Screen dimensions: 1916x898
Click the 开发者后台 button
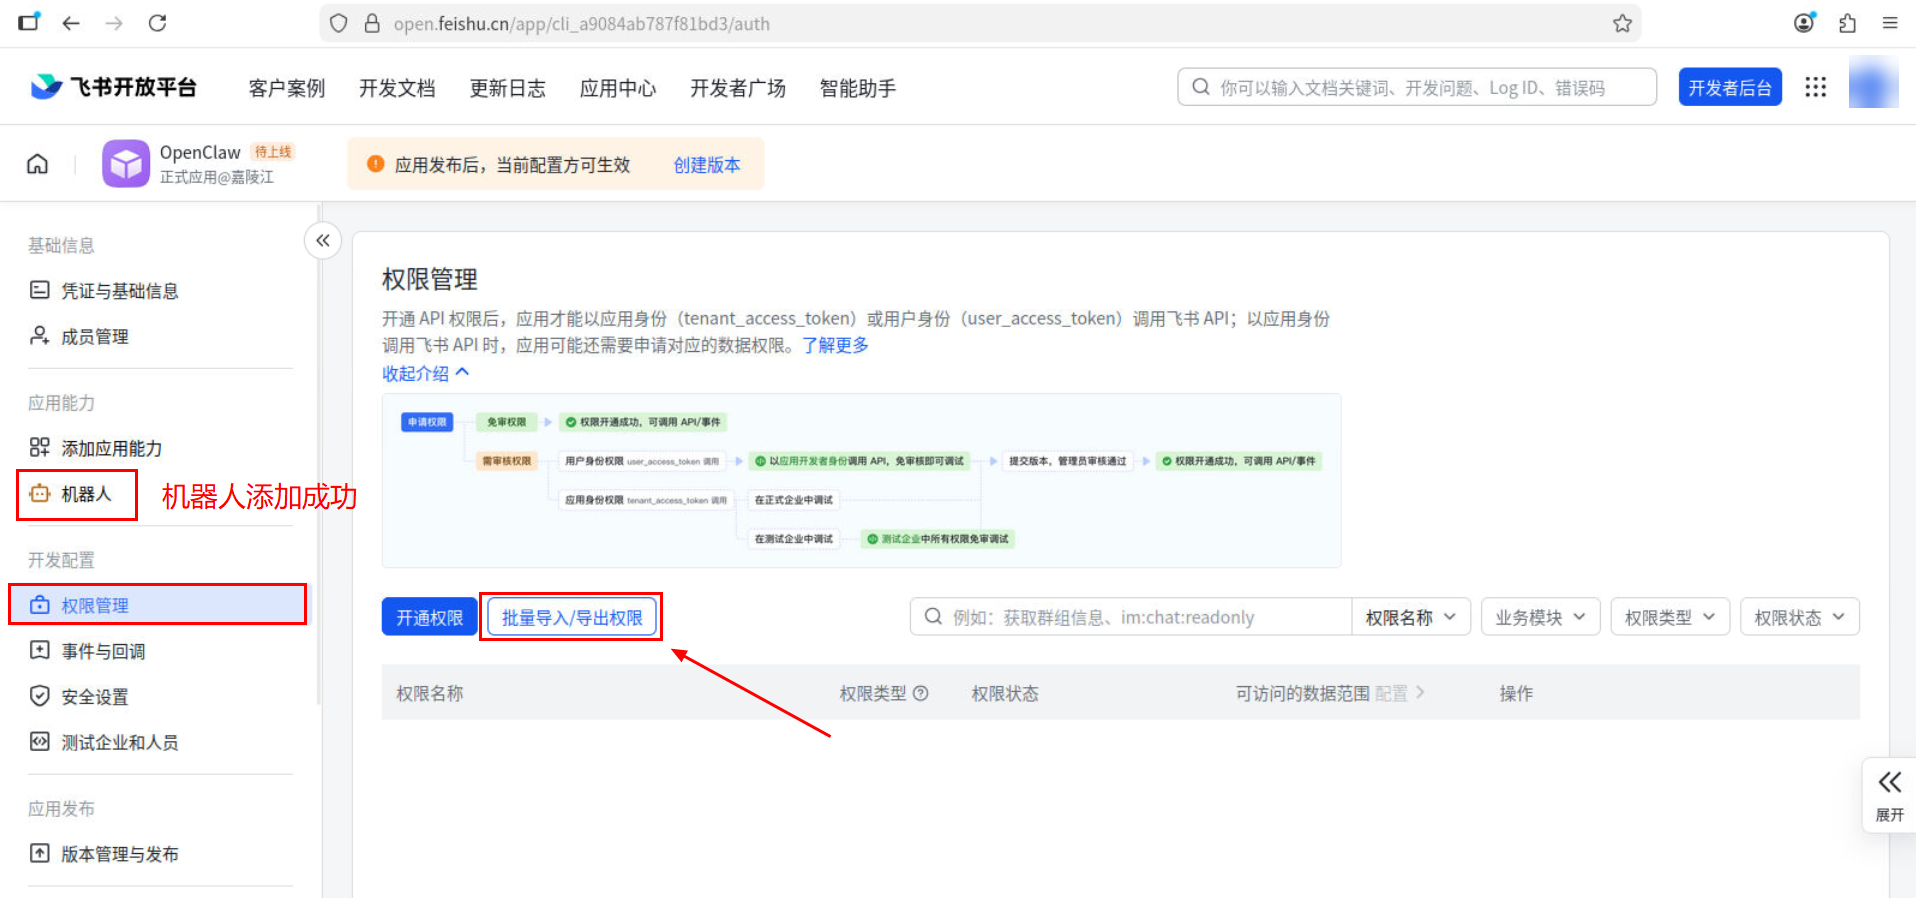click(x=1730, y=87)
